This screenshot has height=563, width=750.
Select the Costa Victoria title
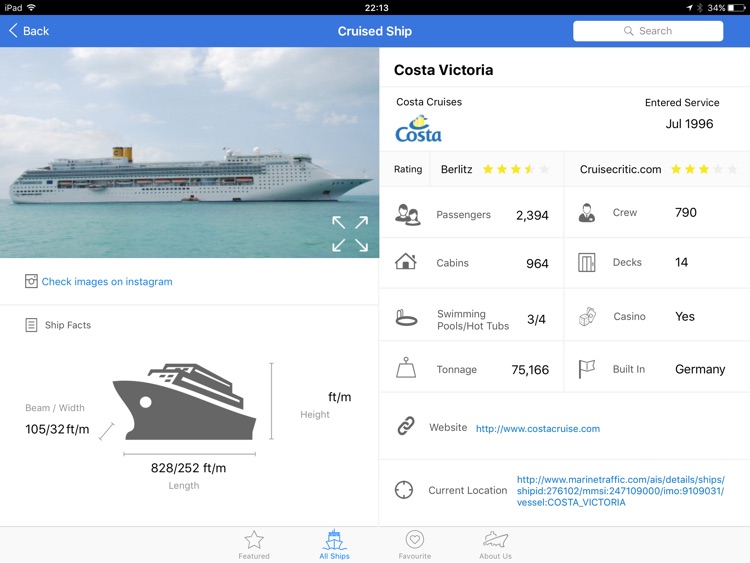[x=443, y=70]
